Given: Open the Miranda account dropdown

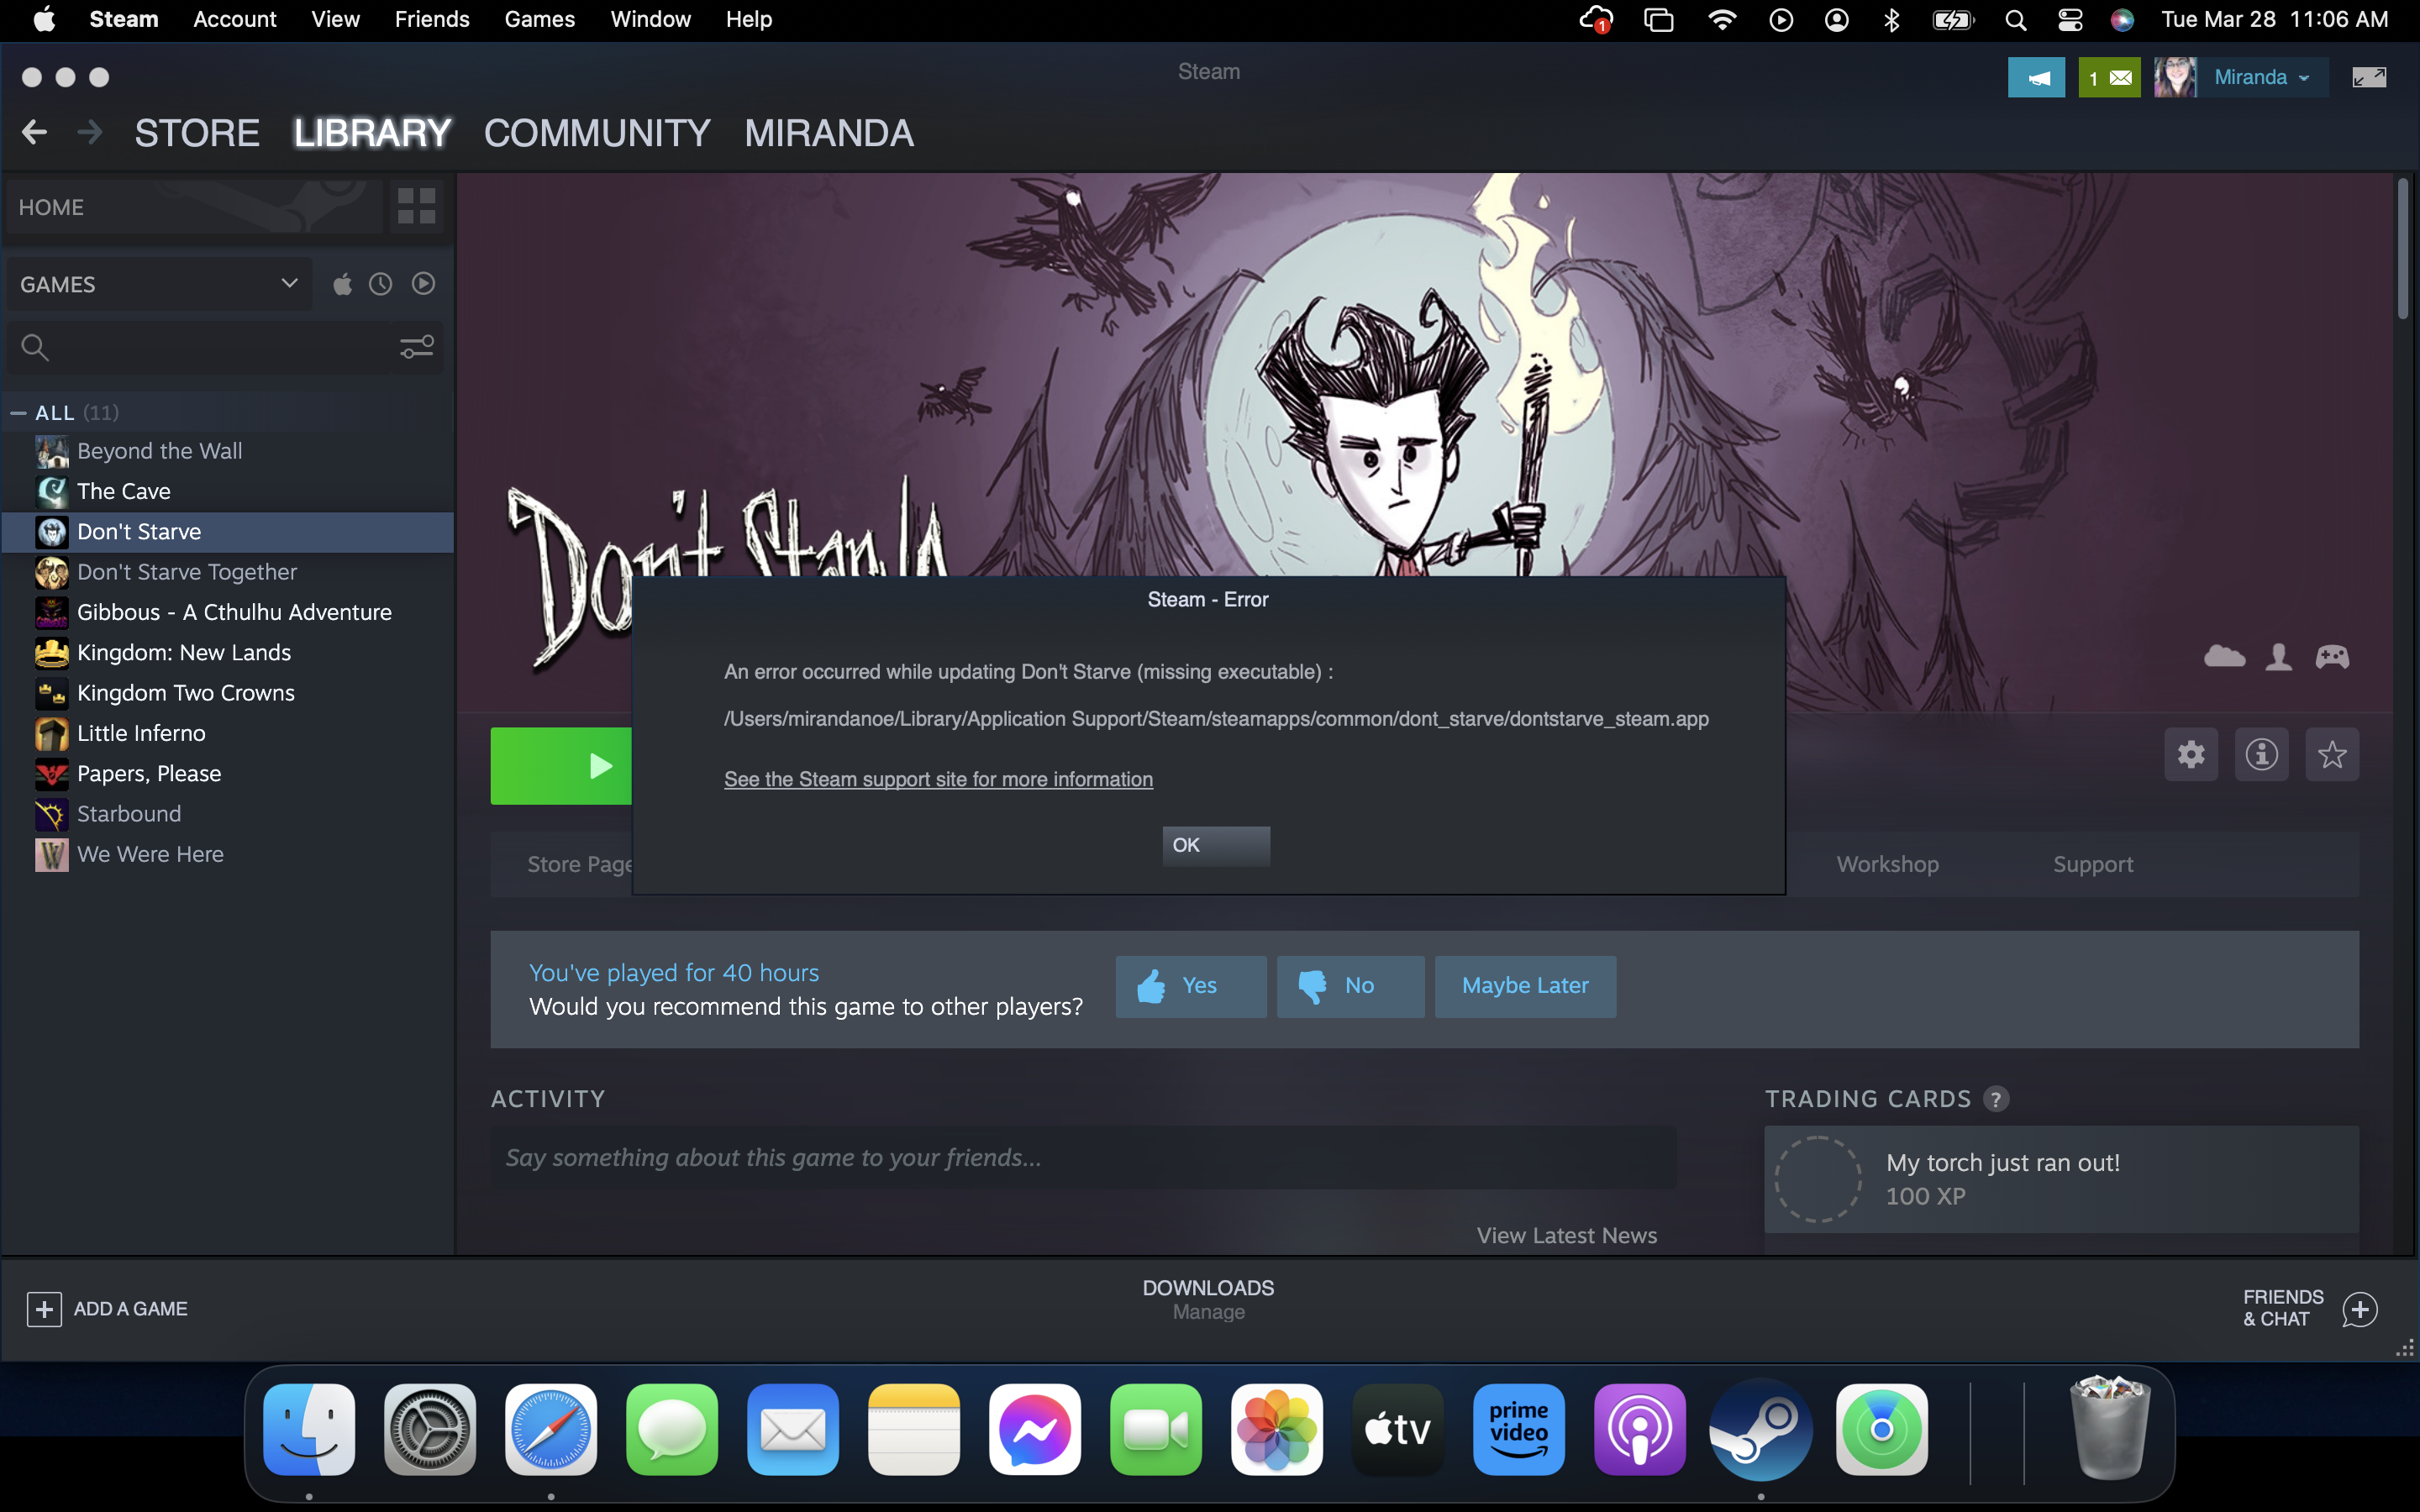Looking at the screenshot, I should point(2260,78).
